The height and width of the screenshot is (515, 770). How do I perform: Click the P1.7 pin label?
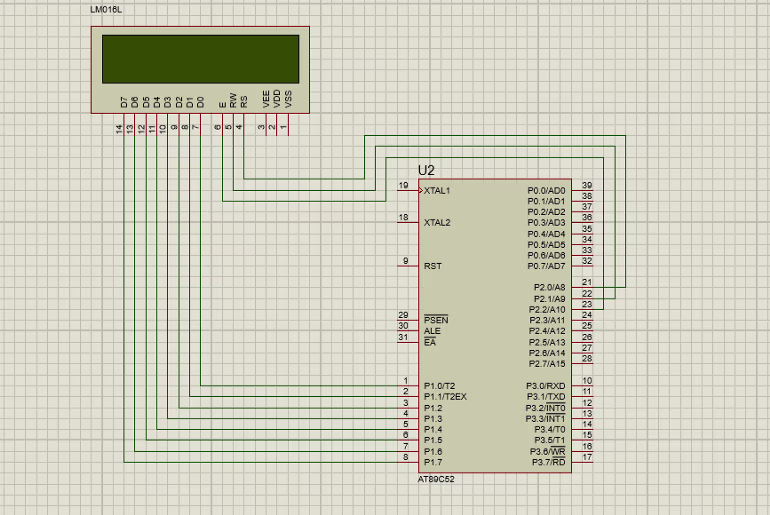(433, 462)
